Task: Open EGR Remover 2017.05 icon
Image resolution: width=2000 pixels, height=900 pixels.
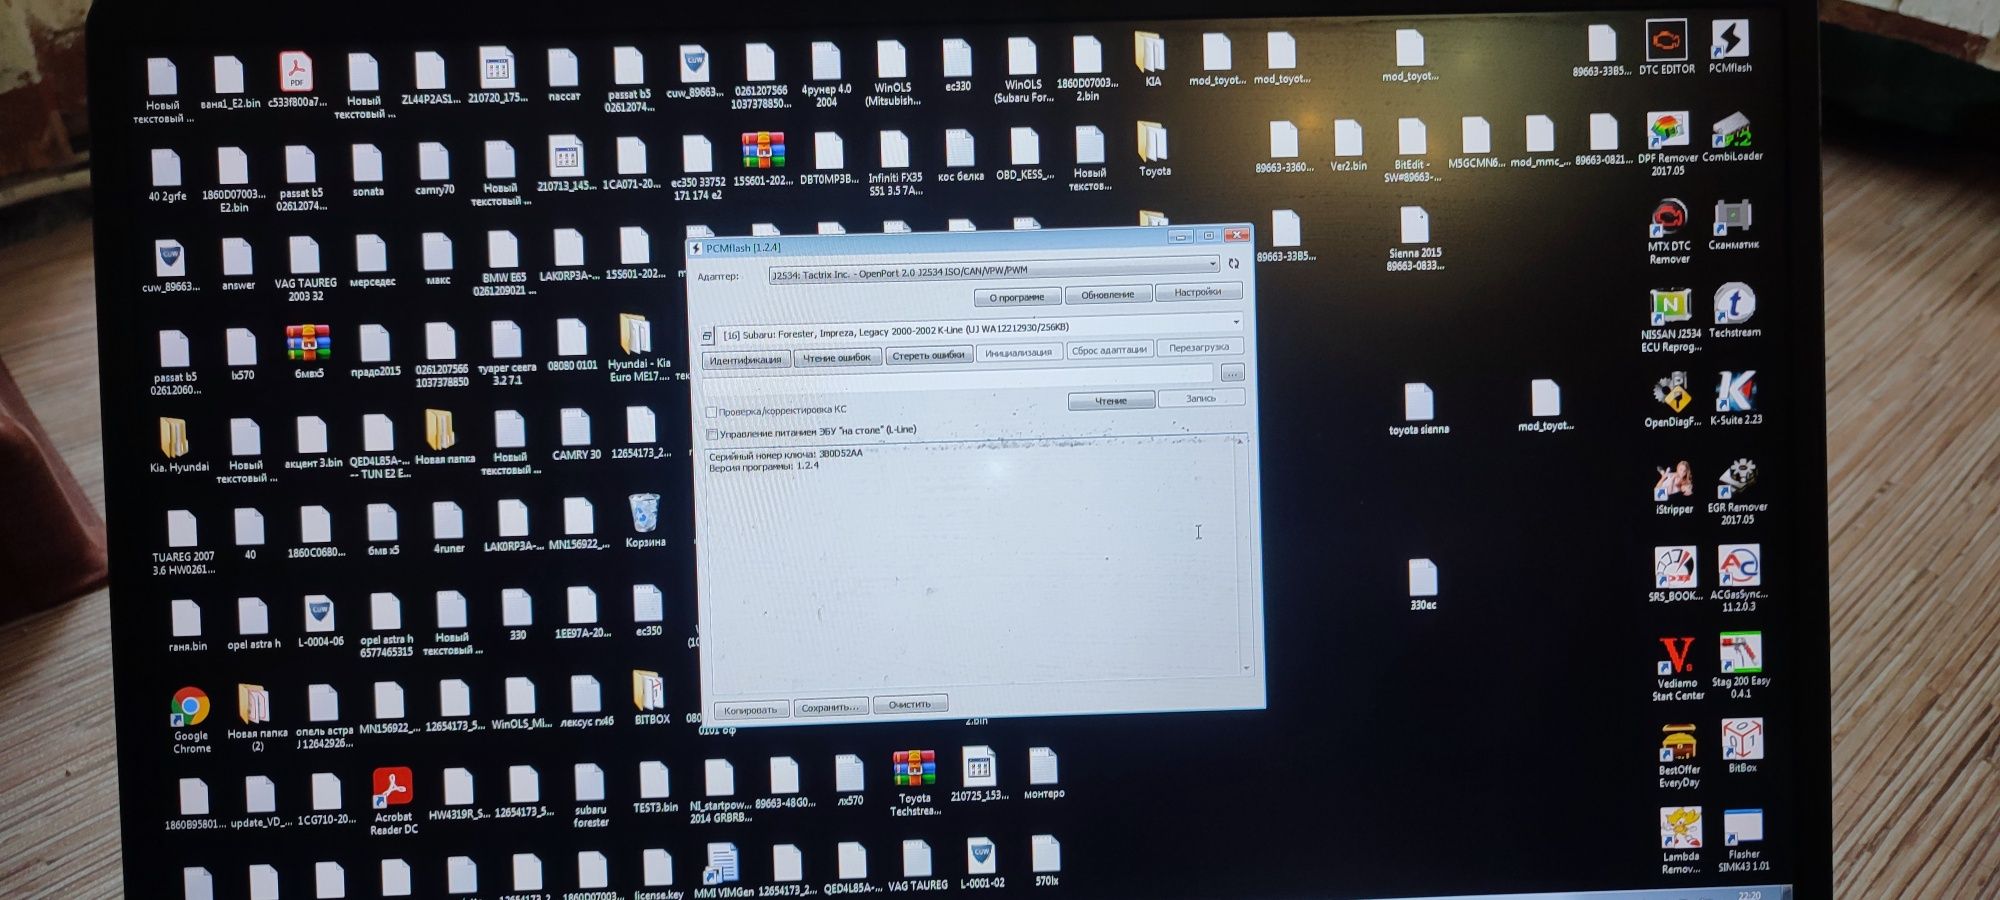Action: point(1738,492)
